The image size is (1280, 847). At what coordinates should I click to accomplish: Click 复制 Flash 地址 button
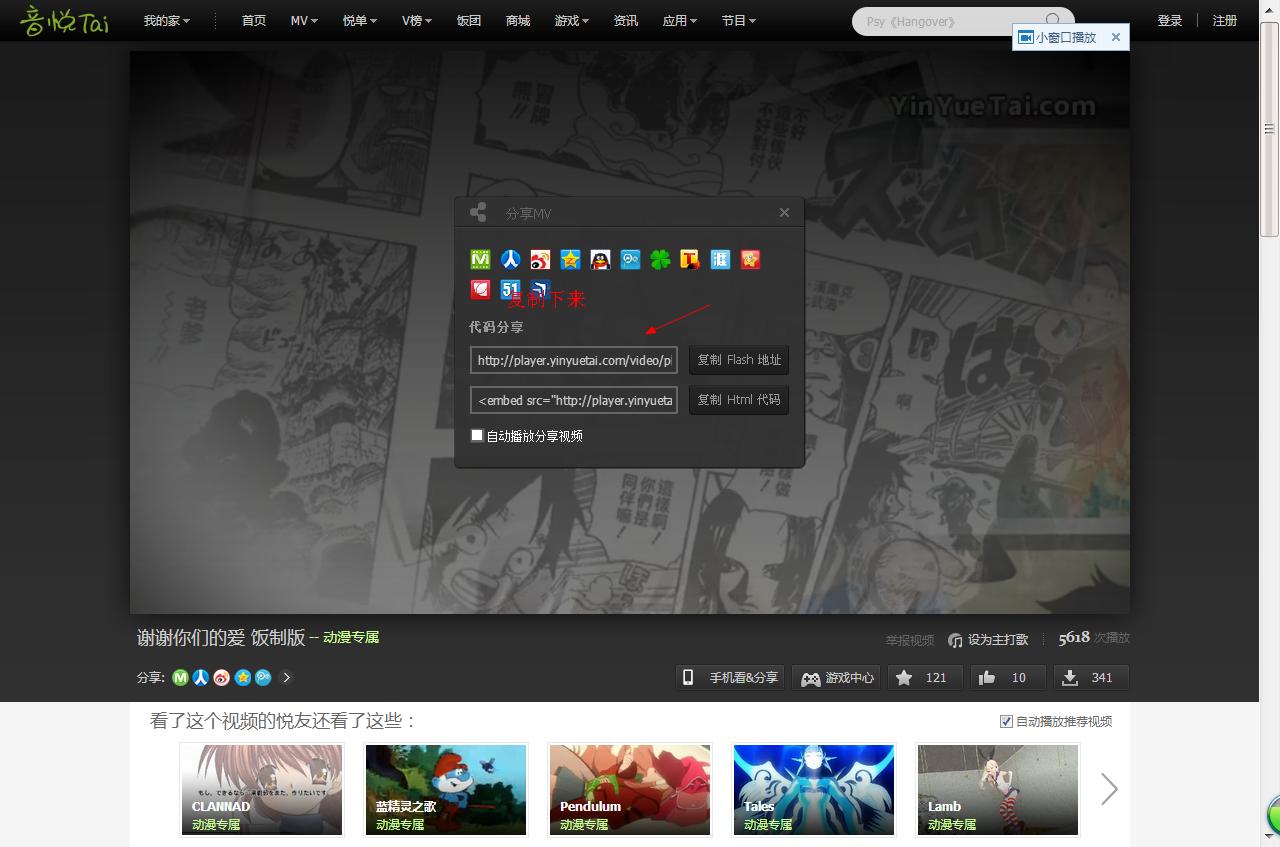coord(739,360)
